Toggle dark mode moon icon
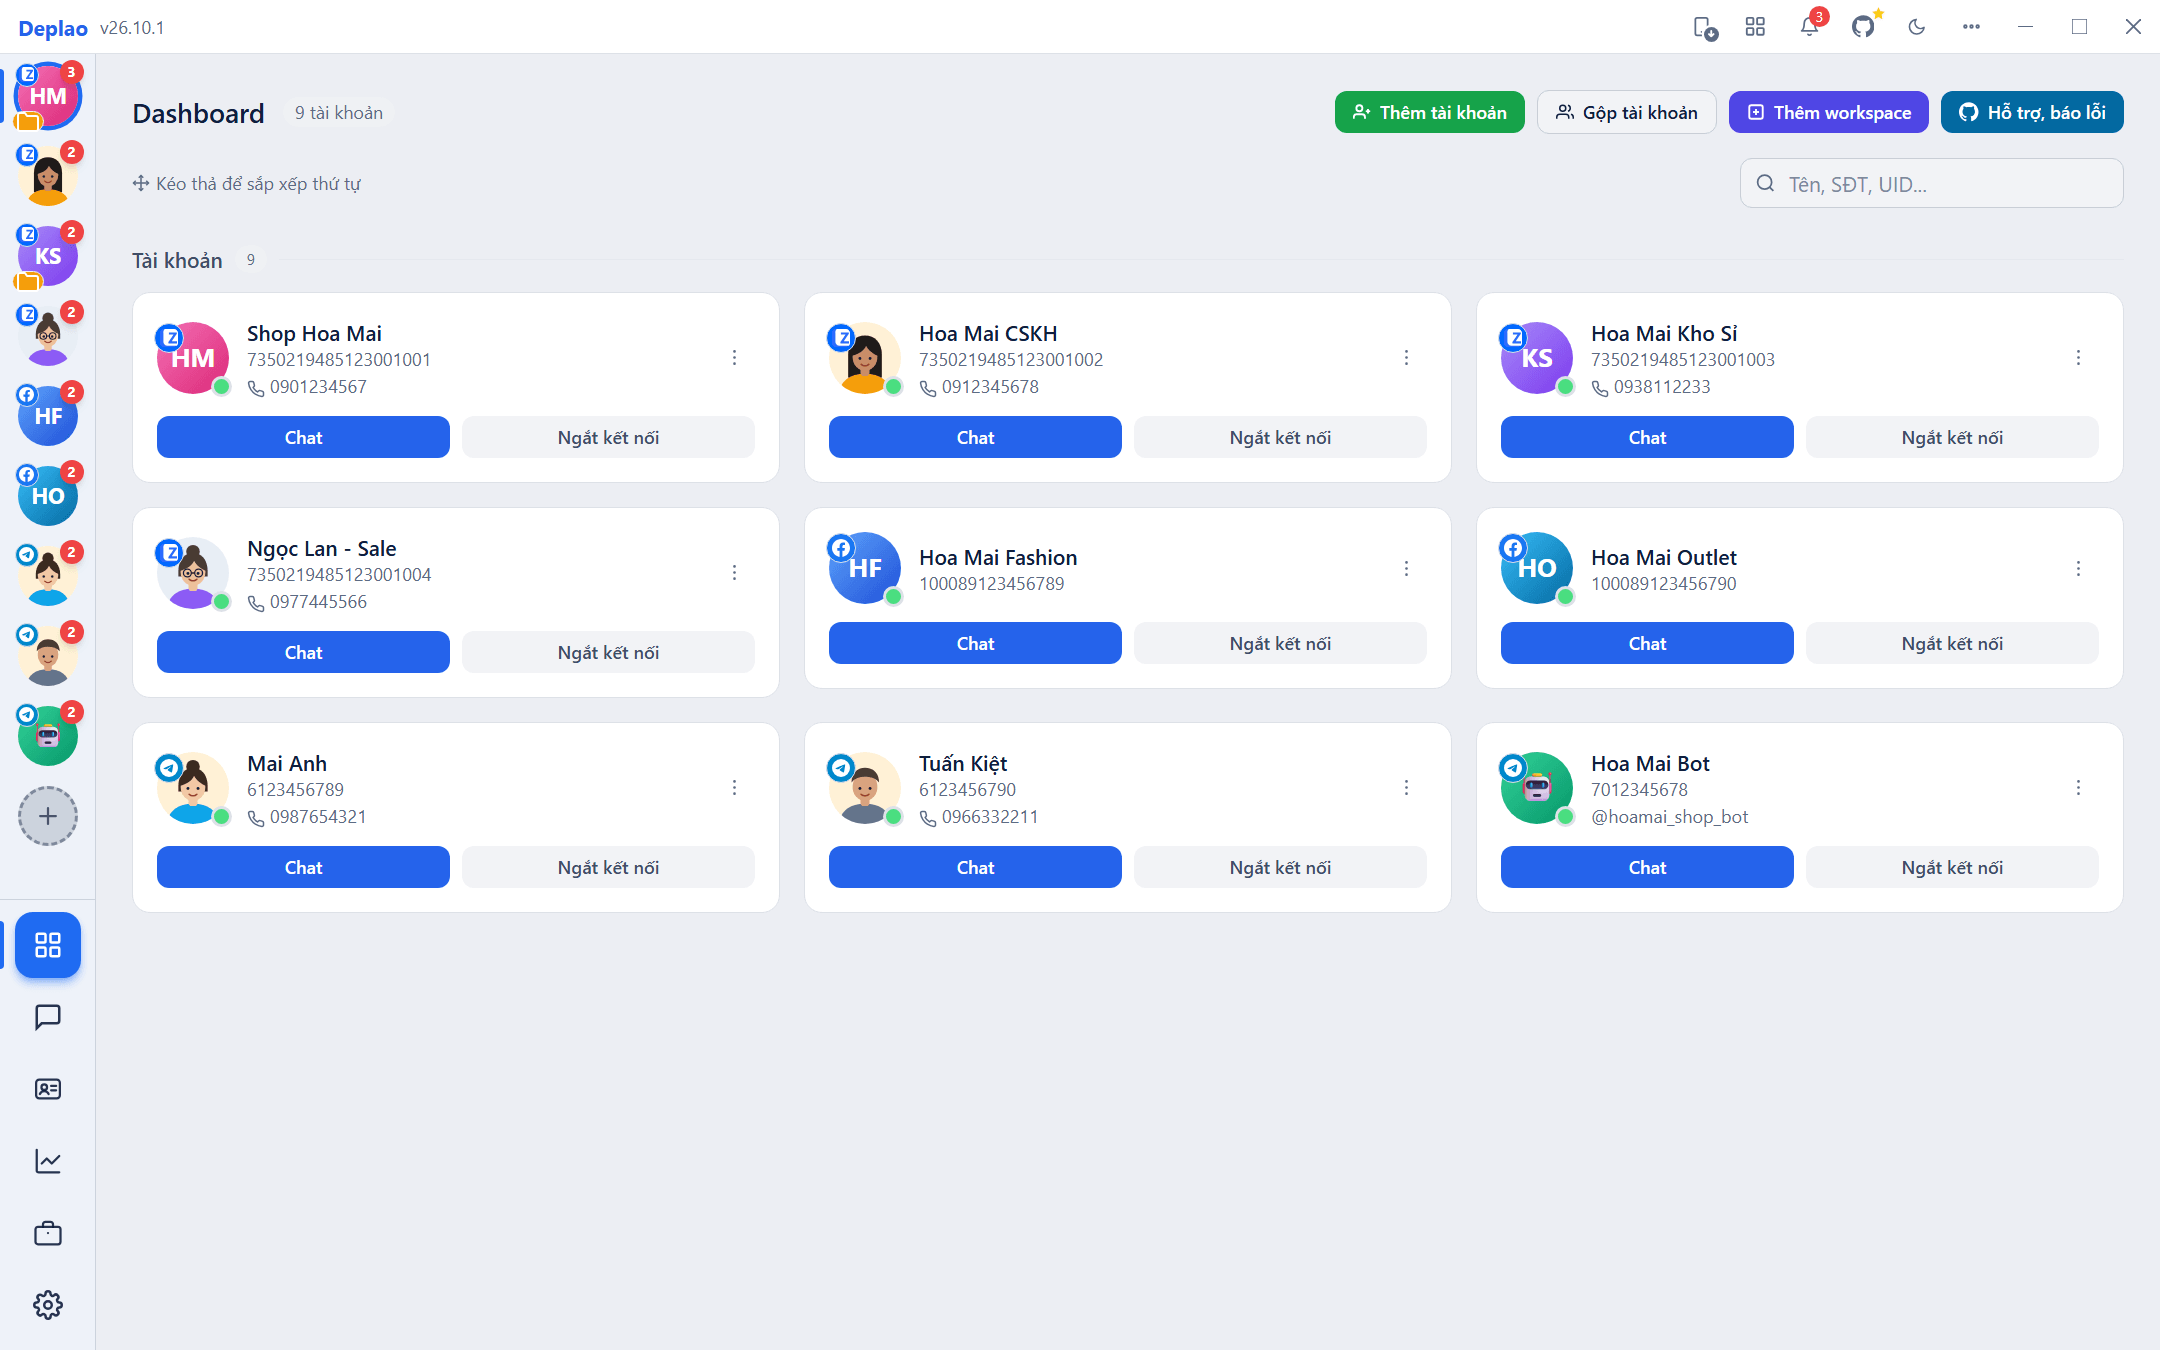Screen dimensions: 2160x1350 [1917, 27]
